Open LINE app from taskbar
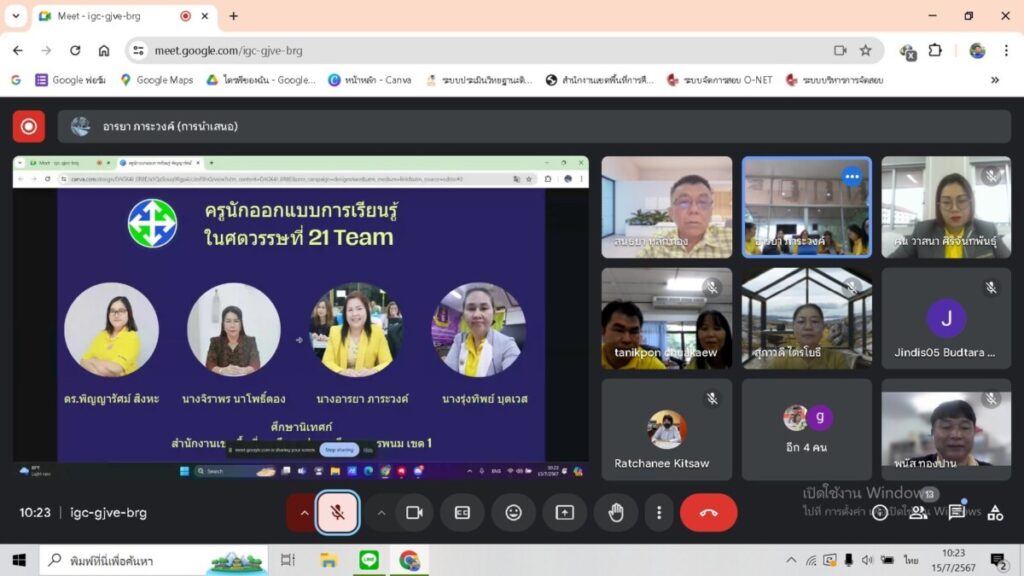This screenshot has width=1024, height=576. [369, 560]
